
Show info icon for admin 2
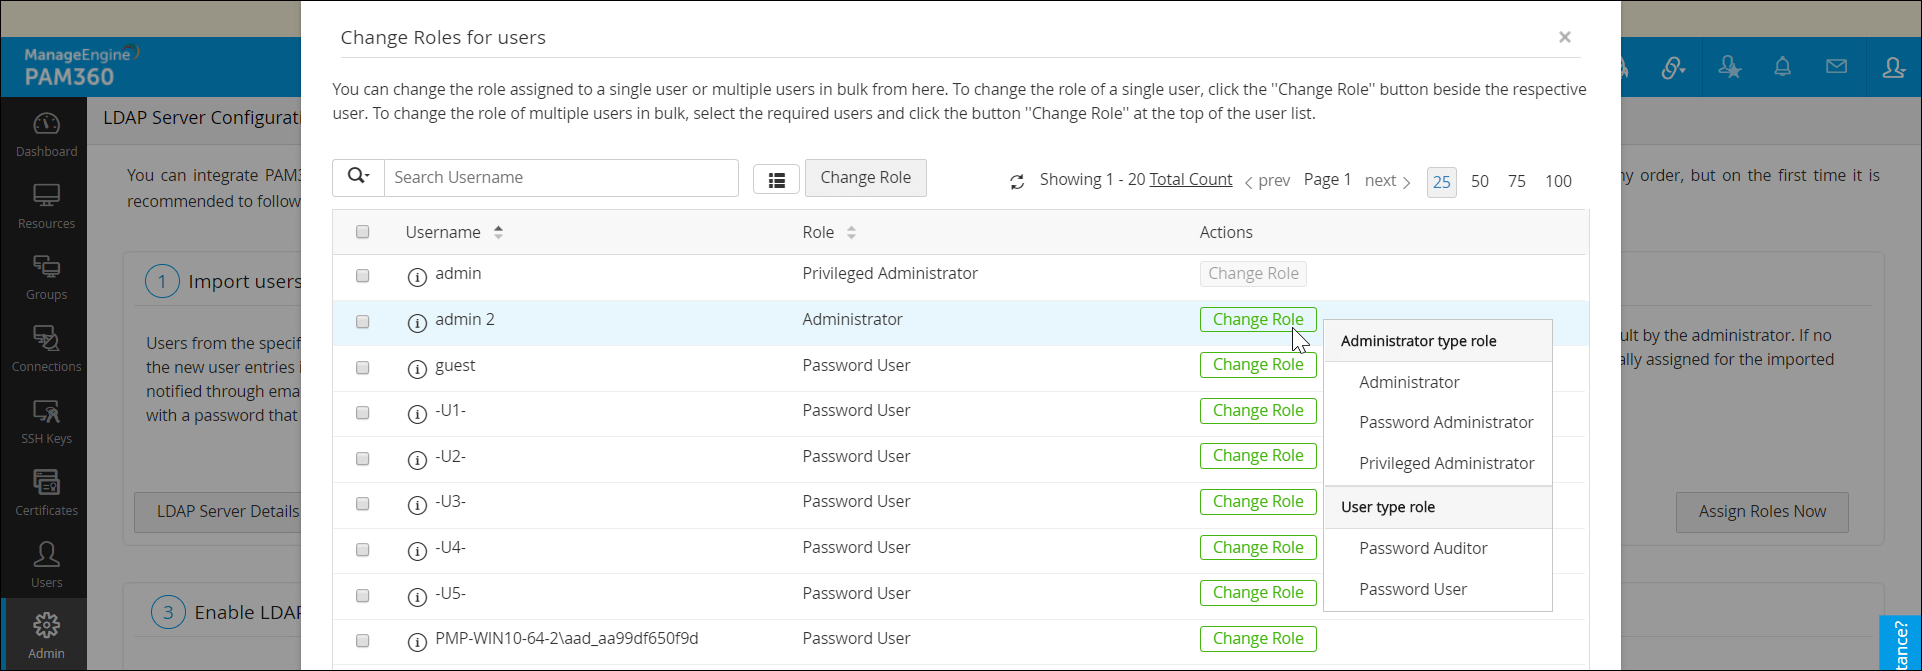point(417,323)
